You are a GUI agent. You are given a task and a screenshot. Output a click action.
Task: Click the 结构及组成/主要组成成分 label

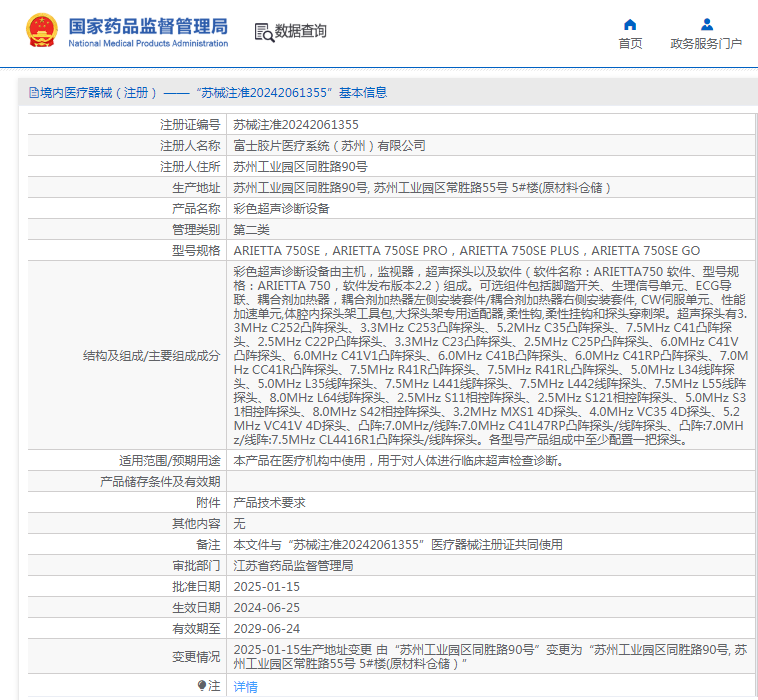[152, 356]
